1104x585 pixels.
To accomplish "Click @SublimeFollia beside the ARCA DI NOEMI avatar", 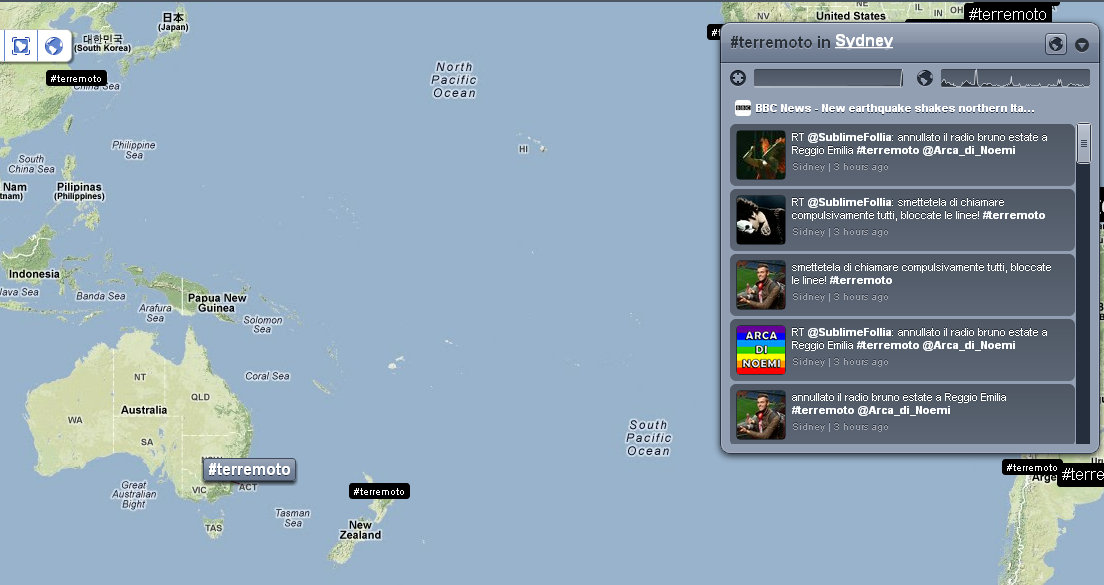I will [x=849, y=332].
